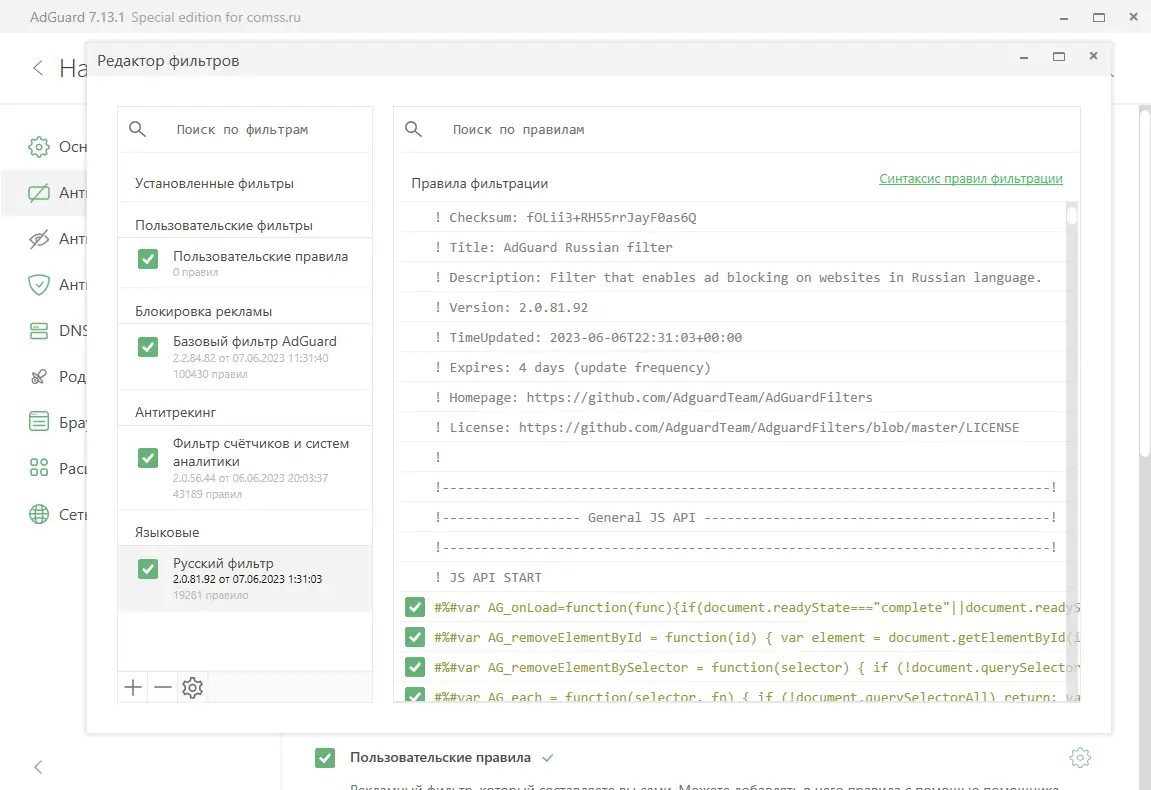The height and width of the screenshot is (790, 1151).
Task: Open filter settings gear below the filter list
Action: [193, 688]
